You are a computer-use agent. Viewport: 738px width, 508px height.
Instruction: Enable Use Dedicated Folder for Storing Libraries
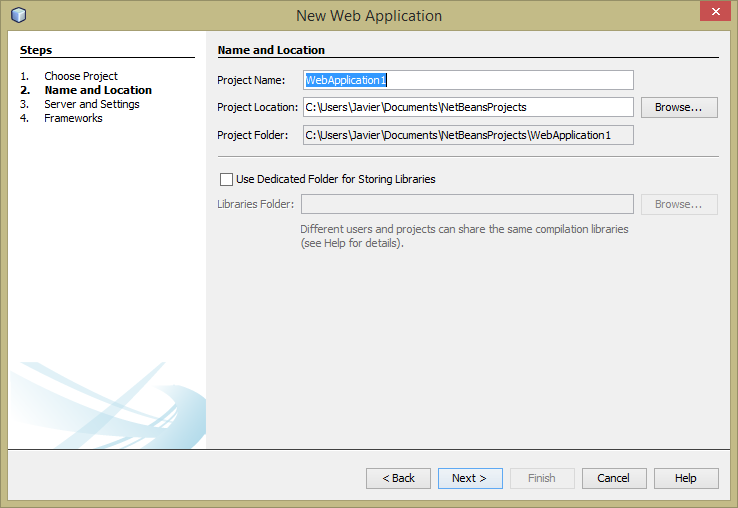[x=225, y=179]
